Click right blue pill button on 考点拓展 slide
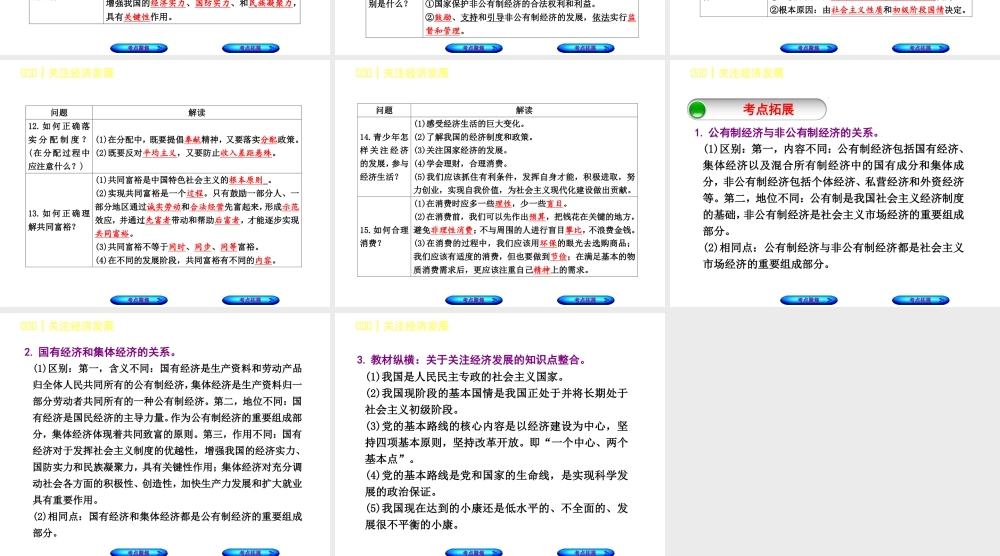 pyautogui.click(x=920, y=300)
